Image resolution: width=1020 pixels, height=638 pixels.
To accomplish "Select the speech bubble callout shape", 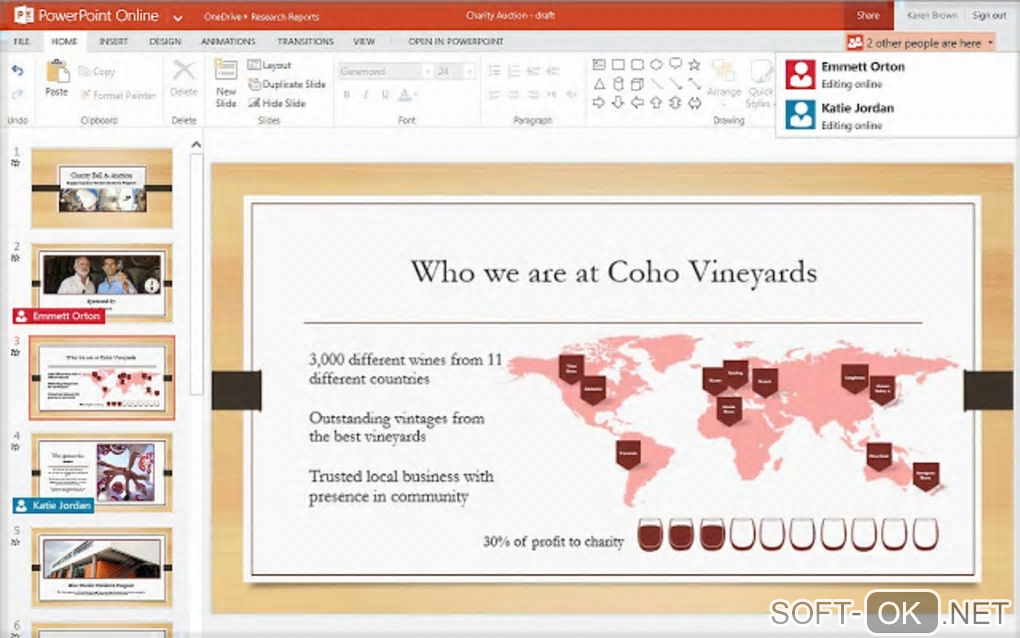I will [675, 64].
